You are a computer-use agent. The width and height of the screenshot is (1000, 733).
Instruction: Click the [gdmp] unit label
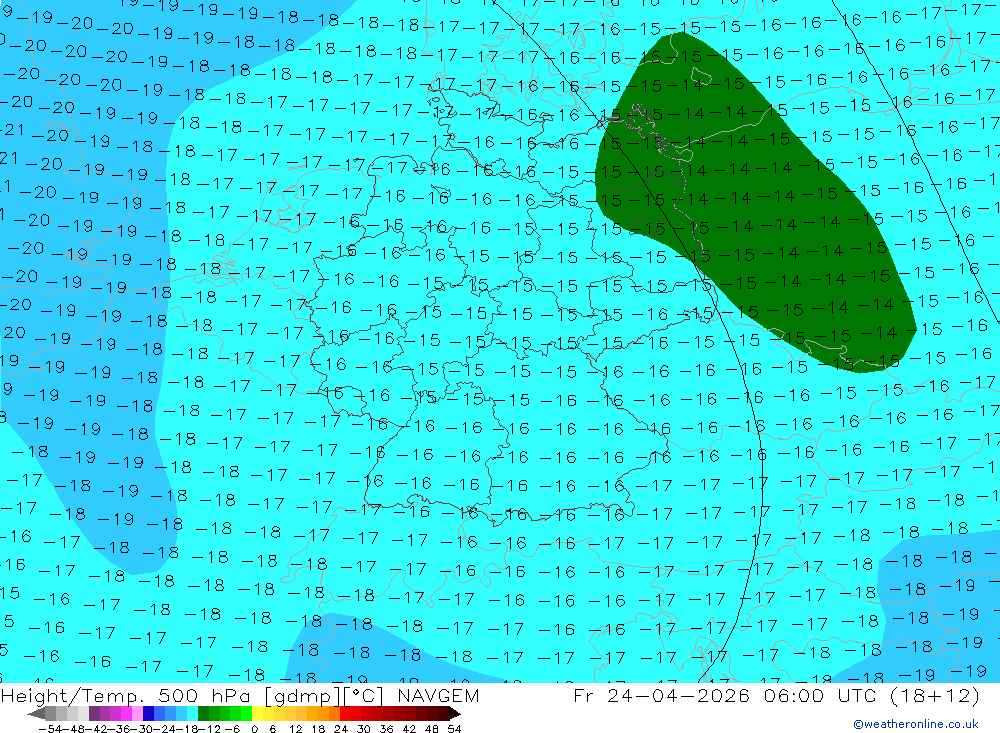(x=302, y=696)
